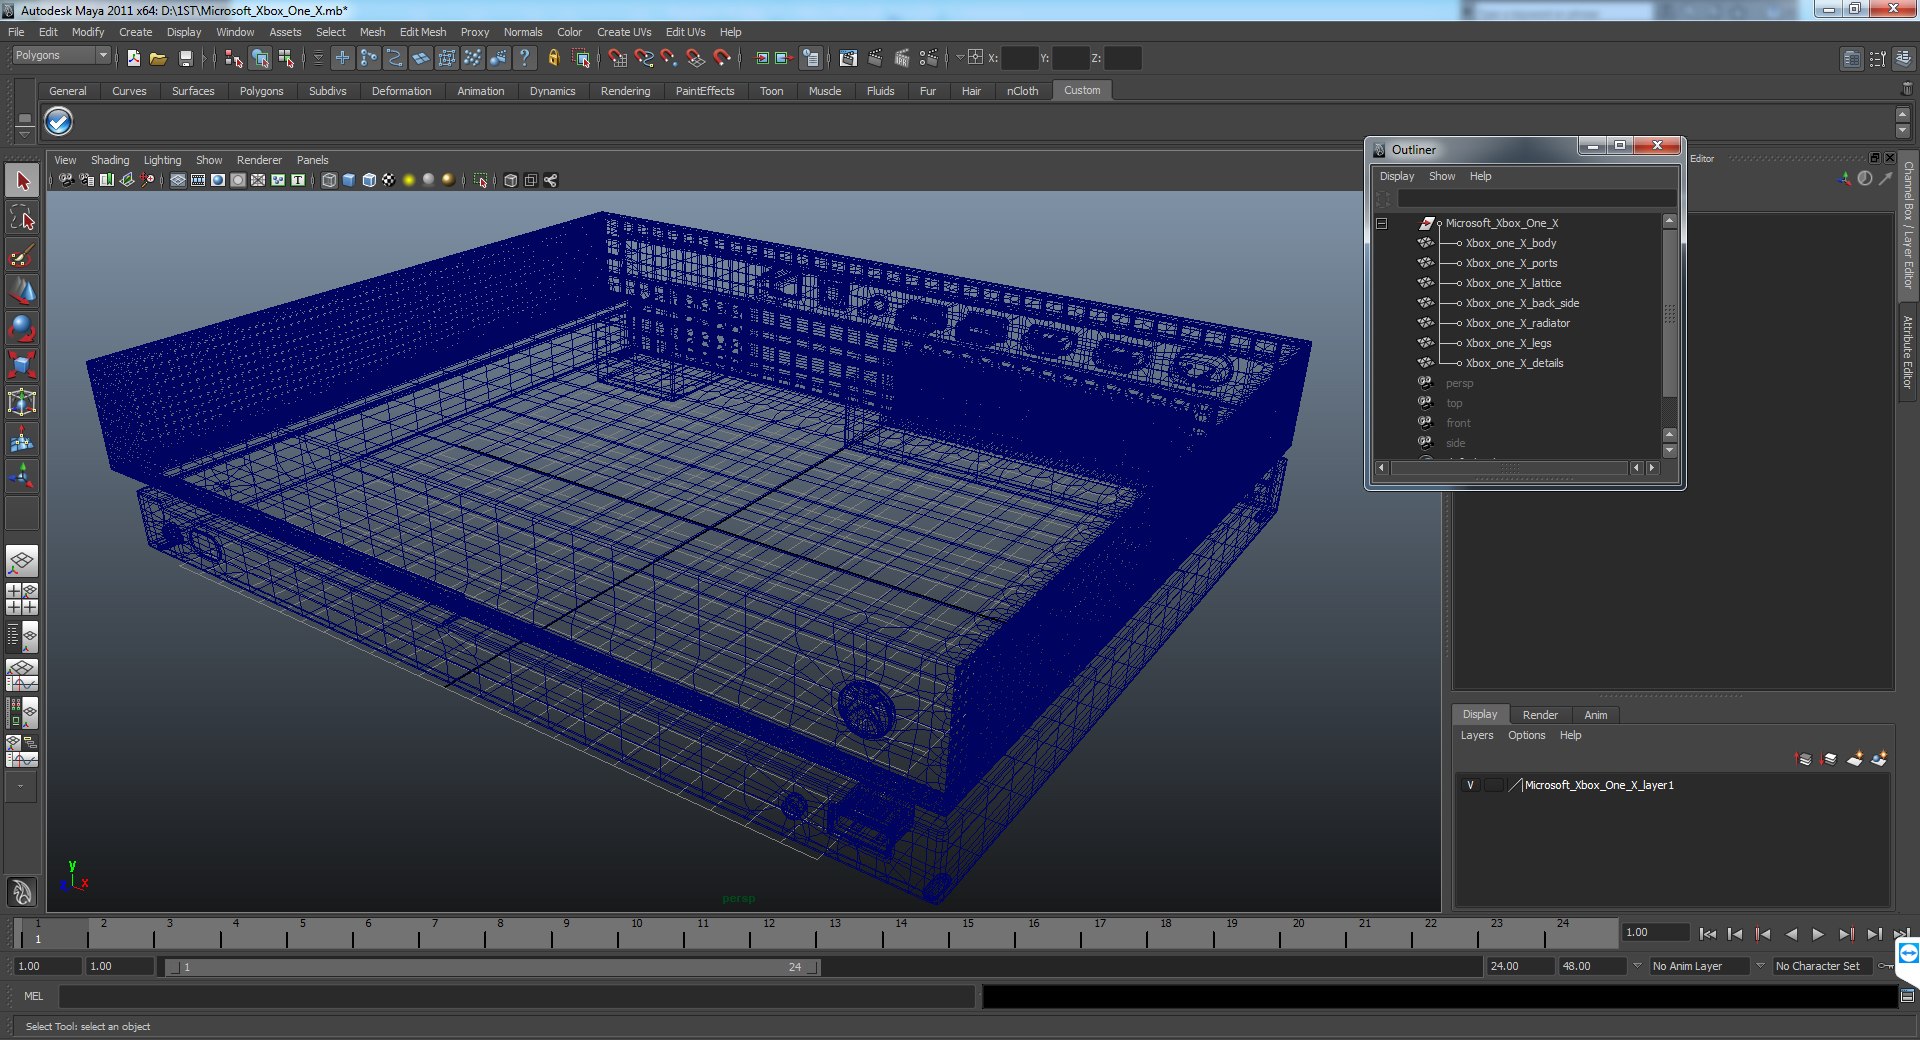Focus the MEL command line field
Viewport: 1920px width, 1040px height.
(516, 996)
